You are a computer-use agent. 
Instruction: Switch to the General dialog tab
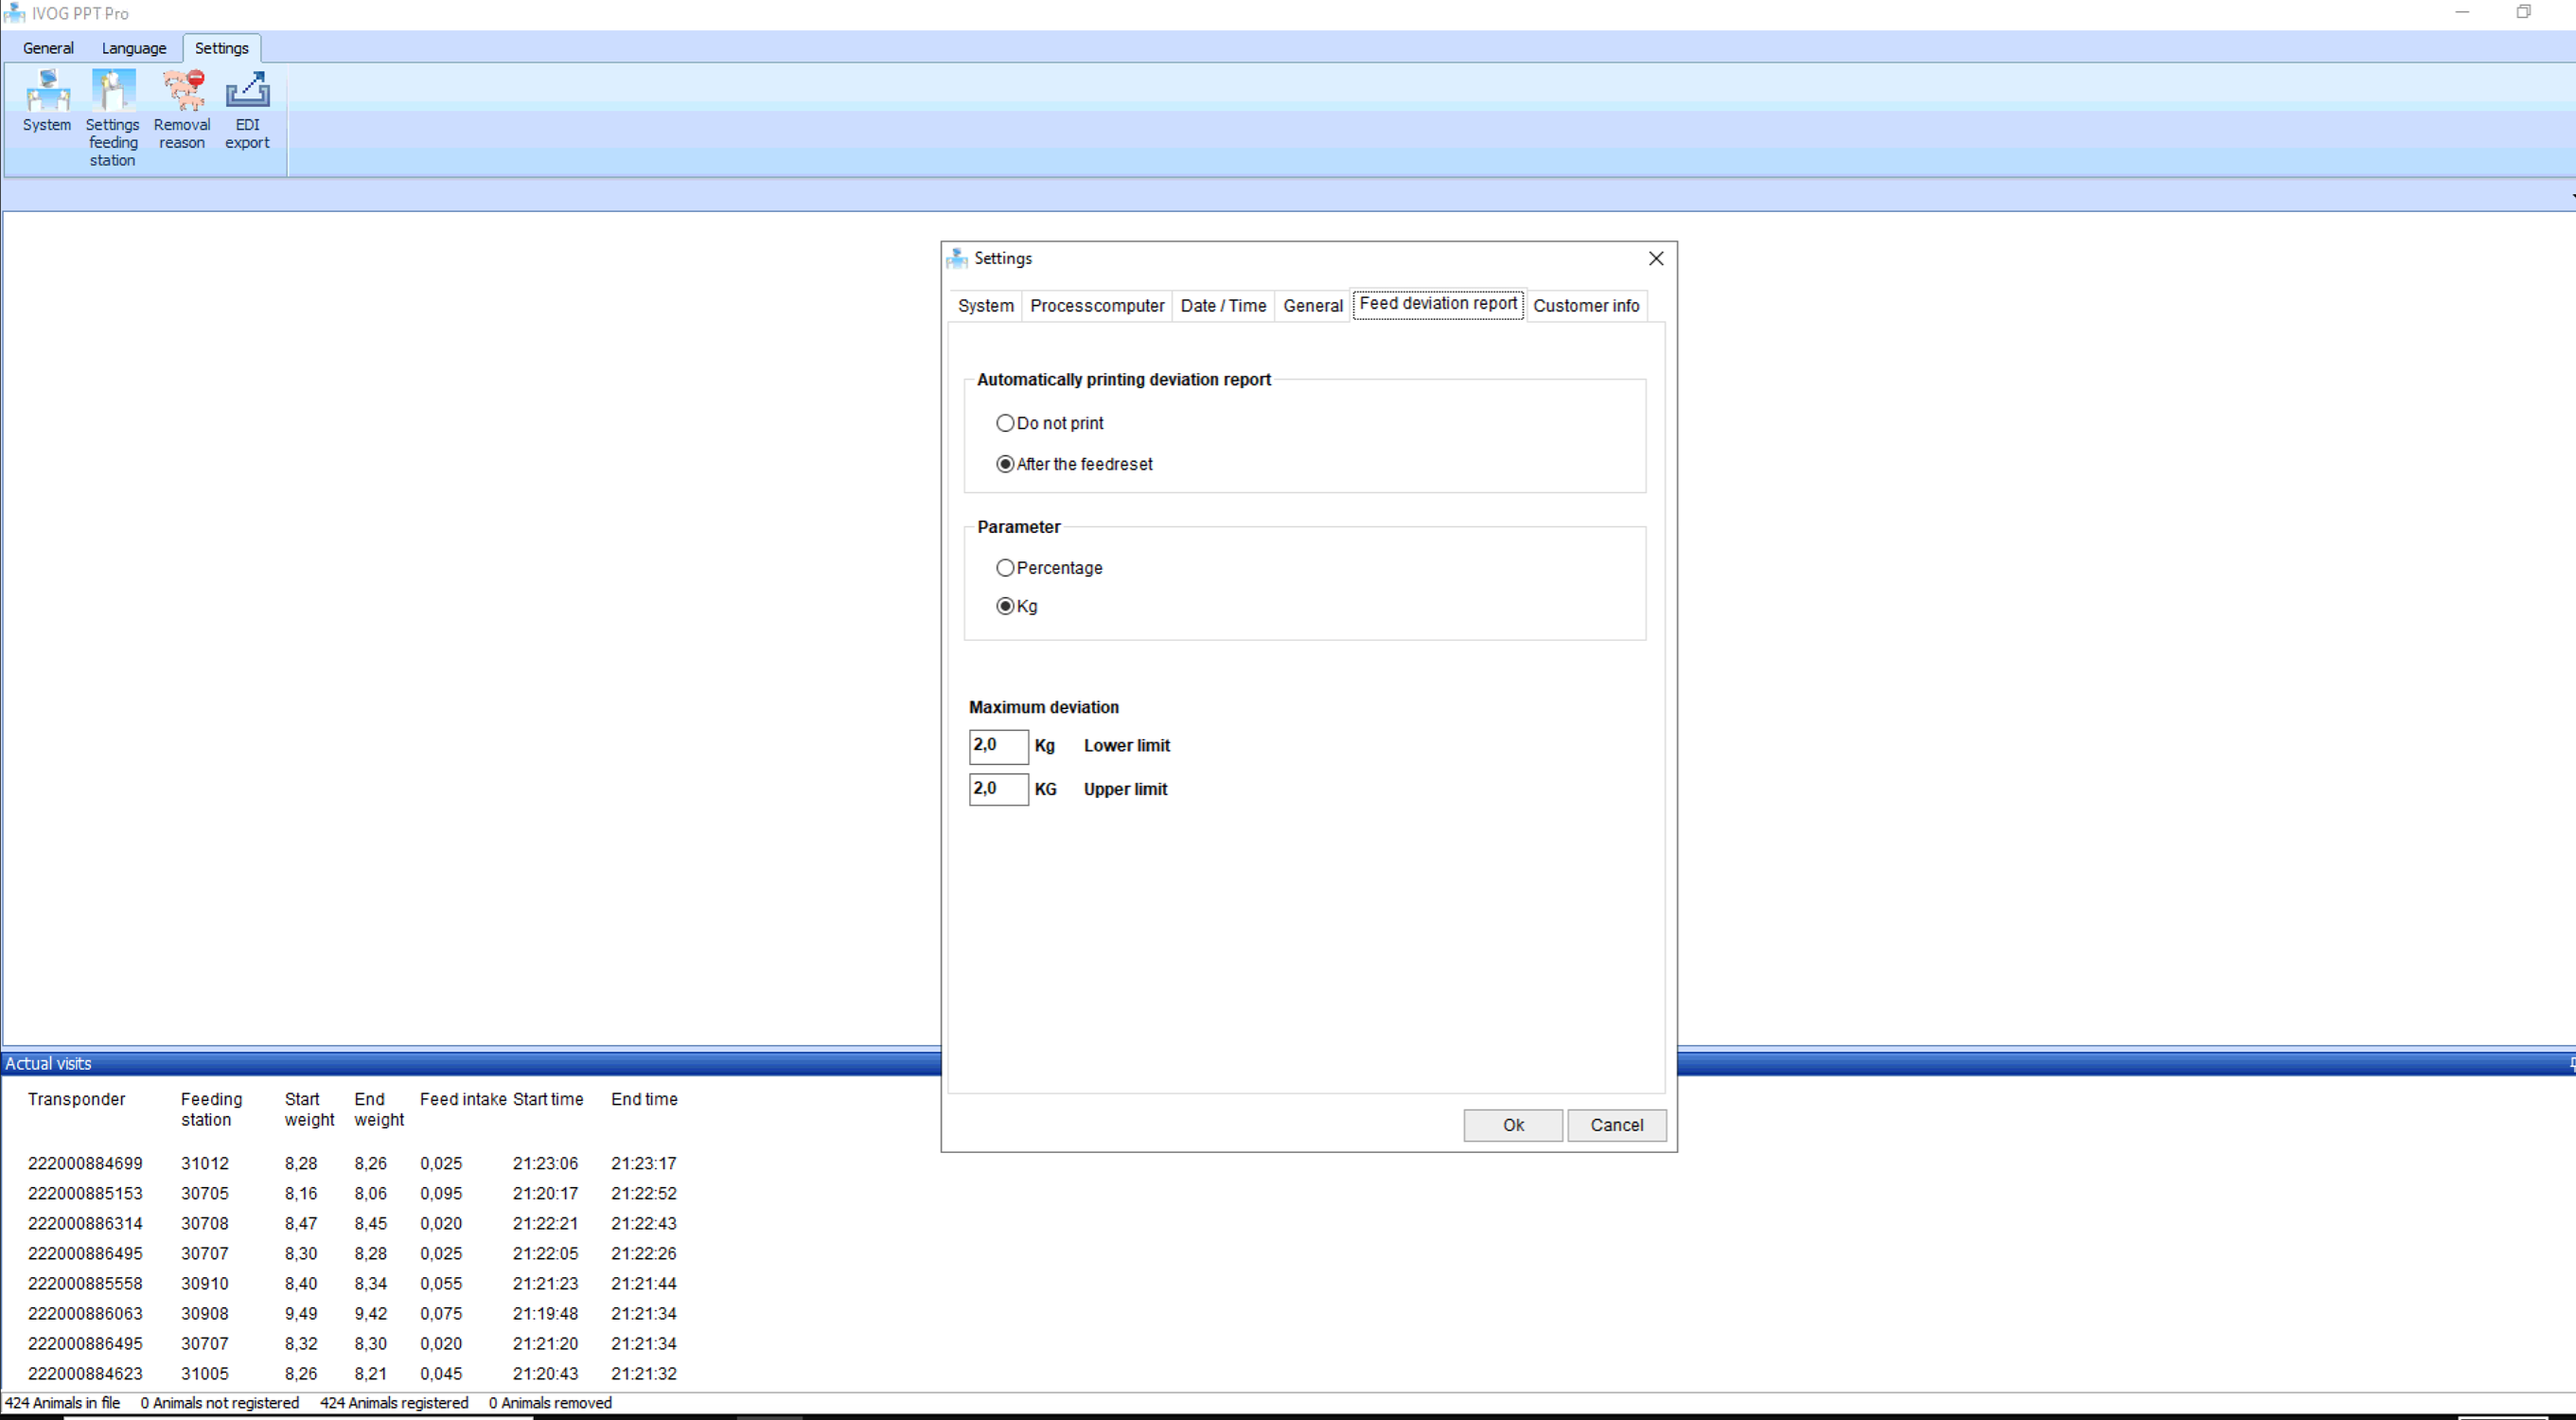tap(1312, 306)
